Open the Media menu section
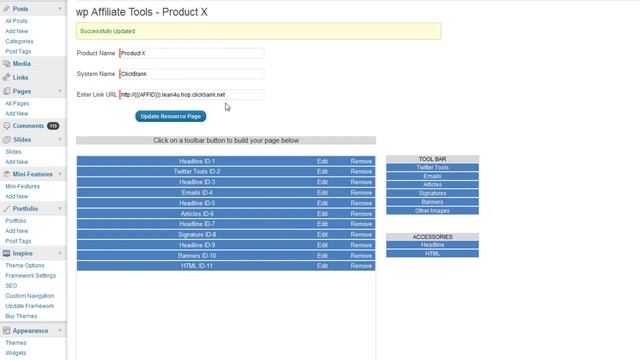This screenshot has width=640, height=360. [x=22, y=64]
